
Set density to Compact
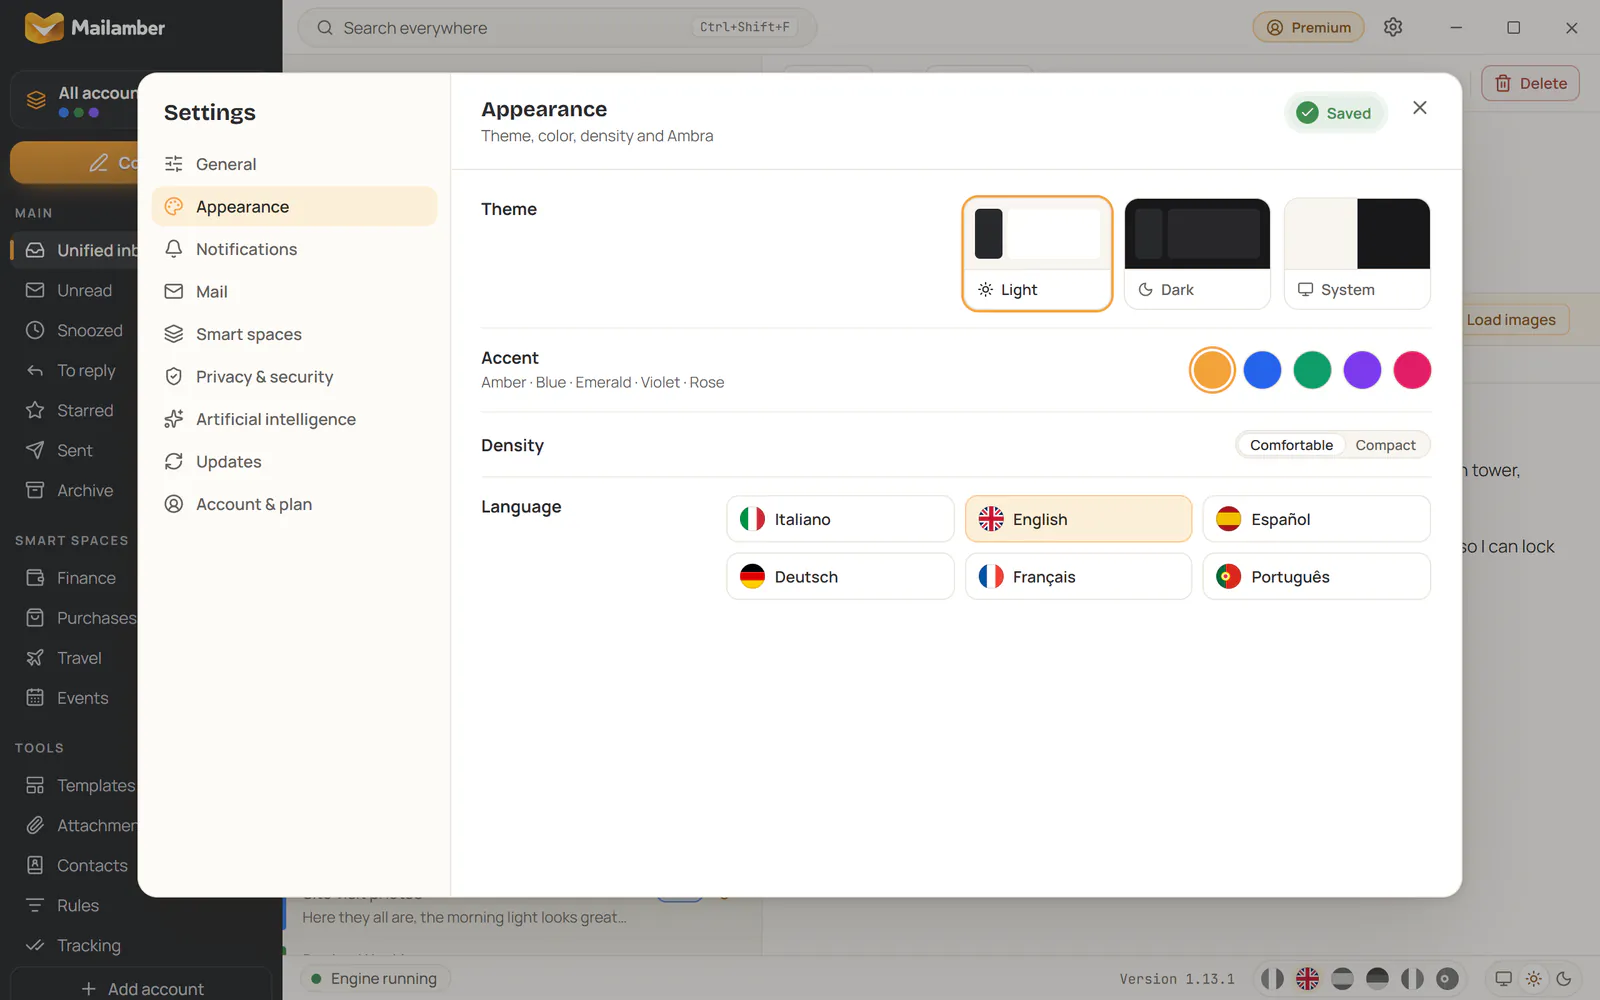(1385, 445)
